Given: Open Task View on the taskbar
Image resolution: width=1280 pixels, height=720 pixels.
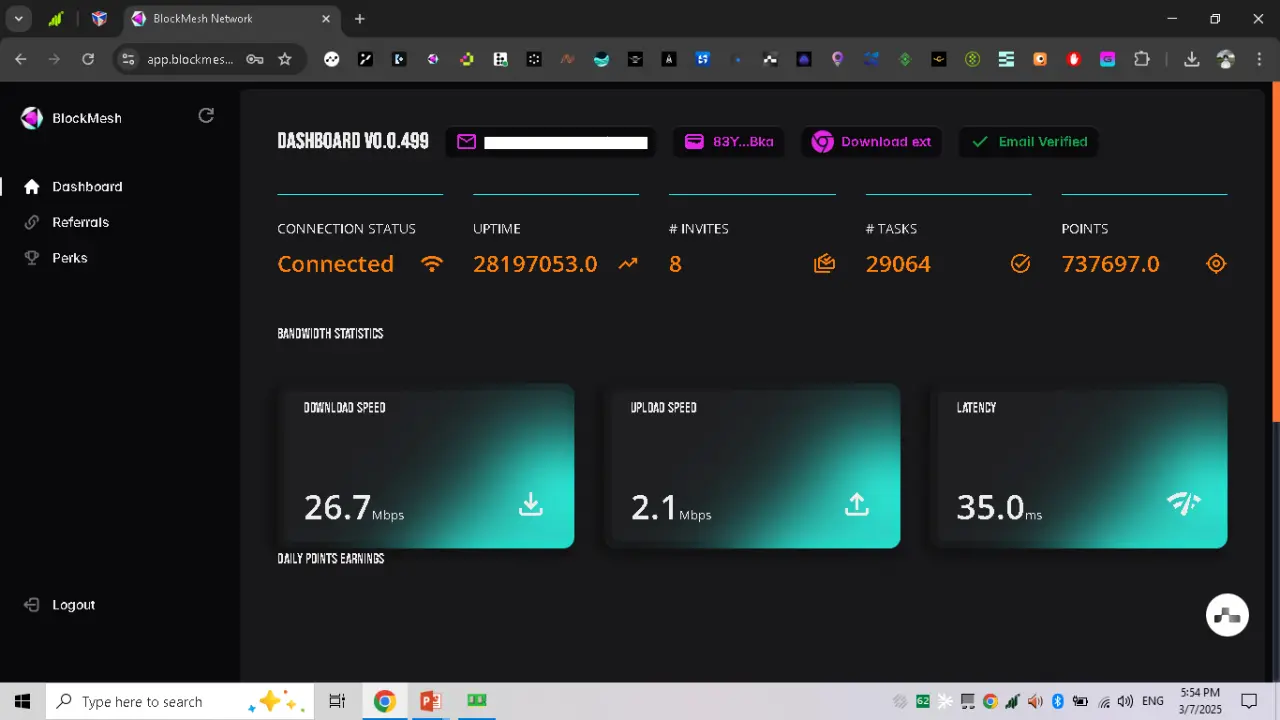Looking at the screenshot, I should pyautogui.click(x=337, y=701).
